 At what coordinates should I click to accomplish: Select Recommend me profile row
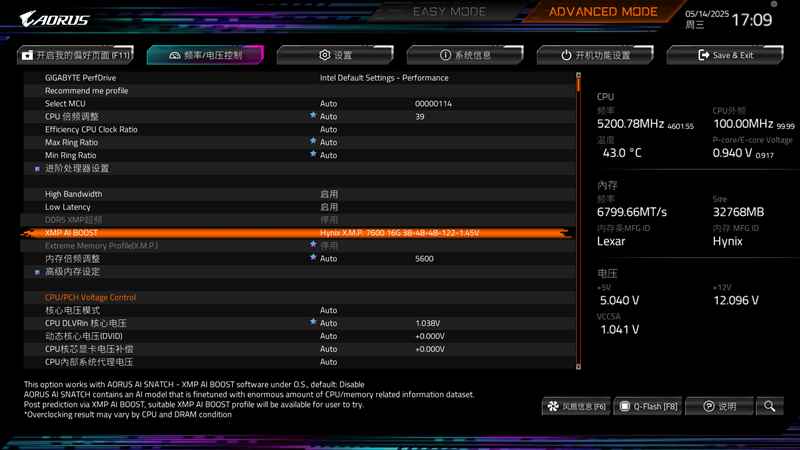[x=299, y=91]
